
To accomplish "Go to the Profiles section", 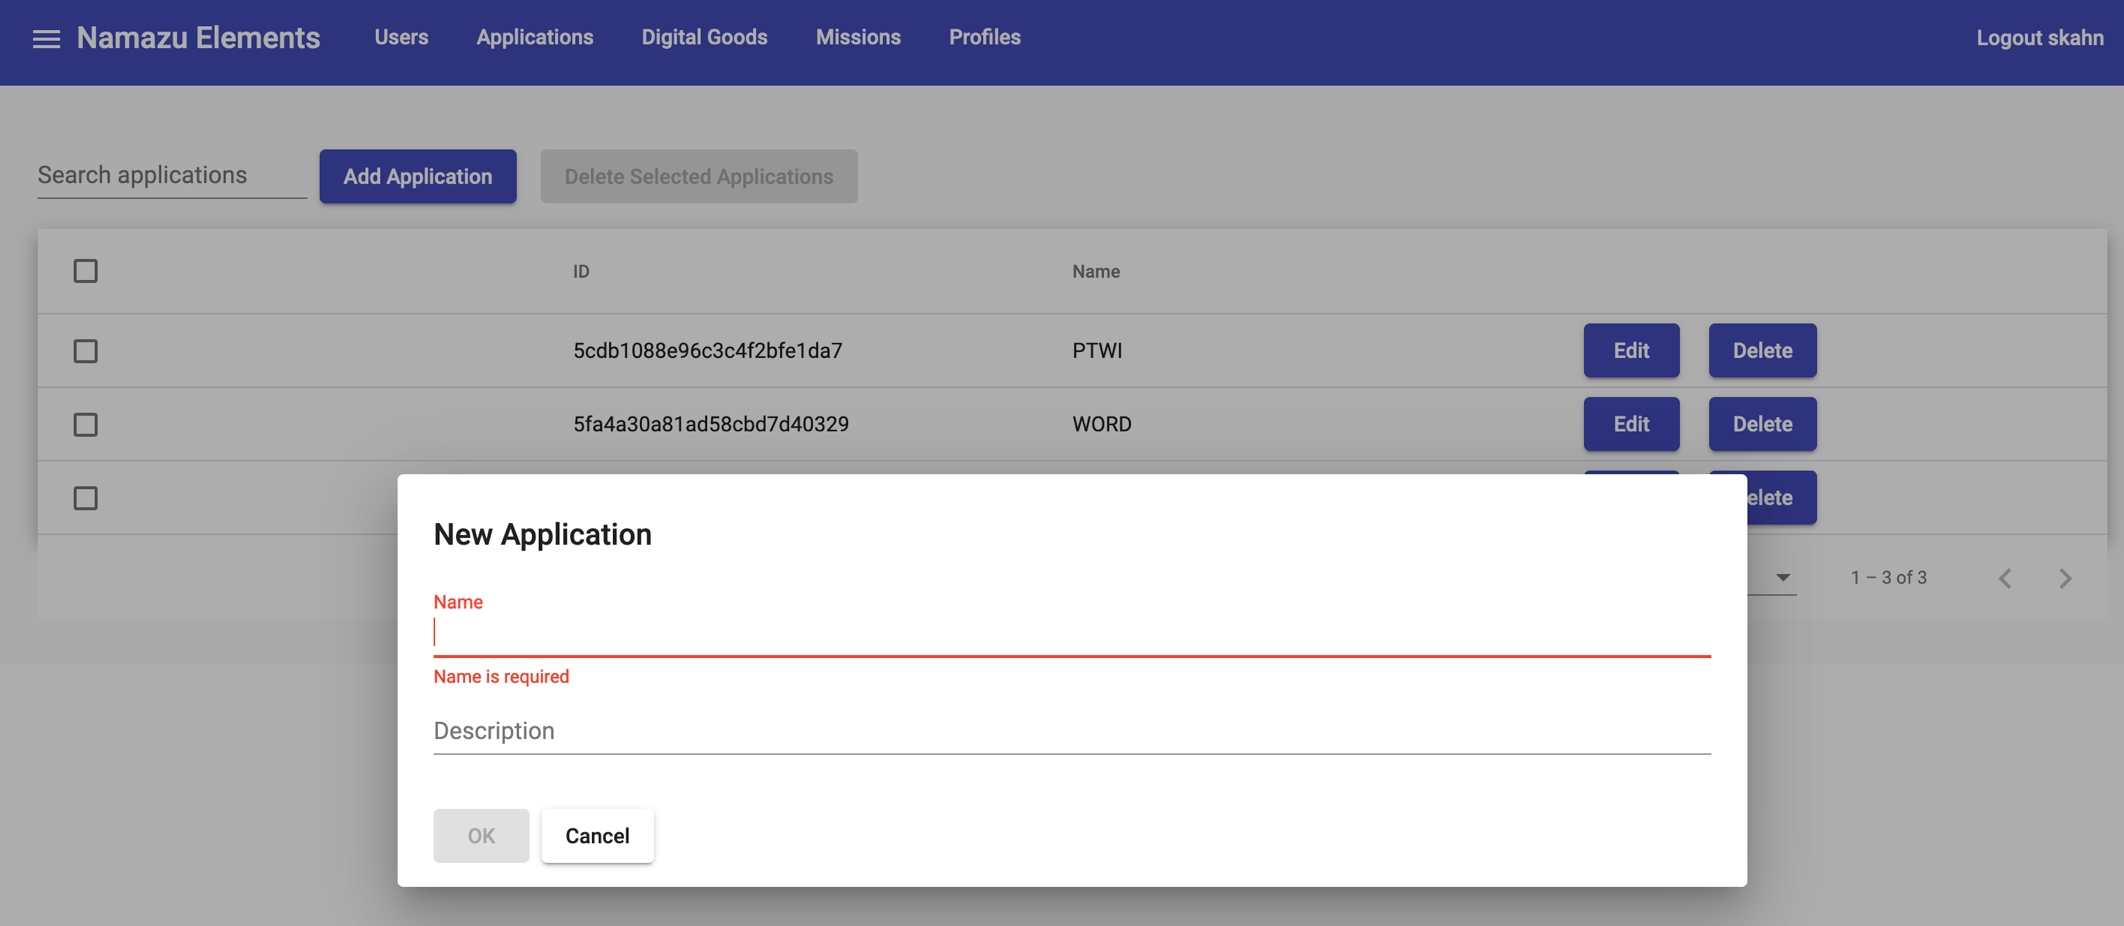I will (984, 37).
